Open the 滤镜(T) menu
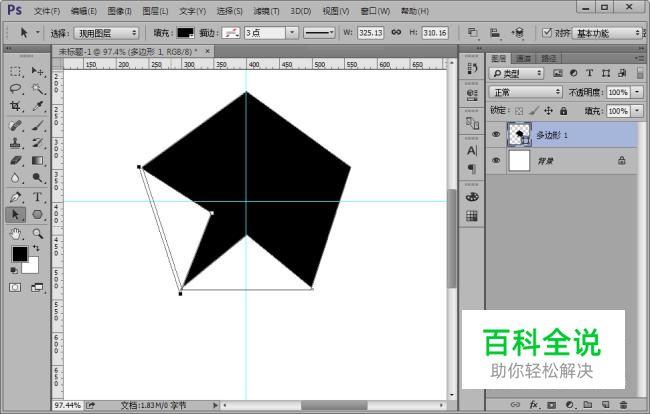The image size is (650, 414). 266,11
